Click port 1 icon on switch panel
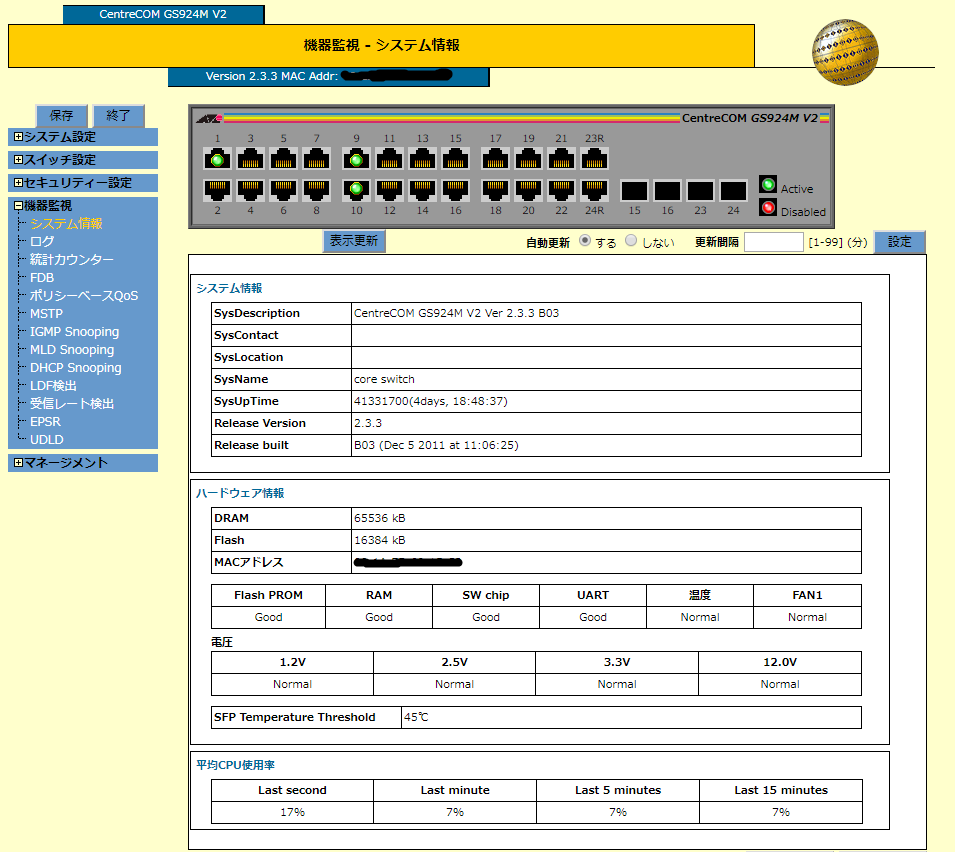This screenshot has width=955, height=852. click(217, 160)
